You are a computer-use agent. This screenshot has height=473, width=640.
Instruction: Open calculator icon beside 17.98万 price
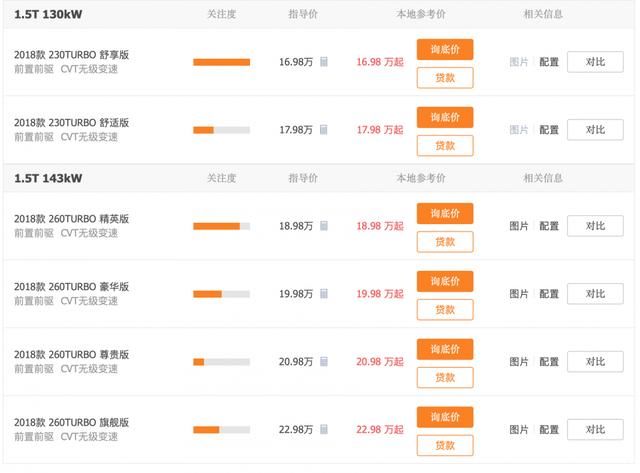(x=324, y=129)
